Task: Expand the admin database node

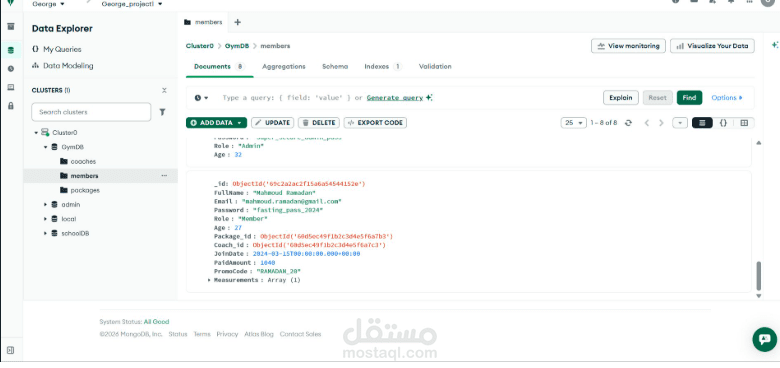Action: coord(45,204)
